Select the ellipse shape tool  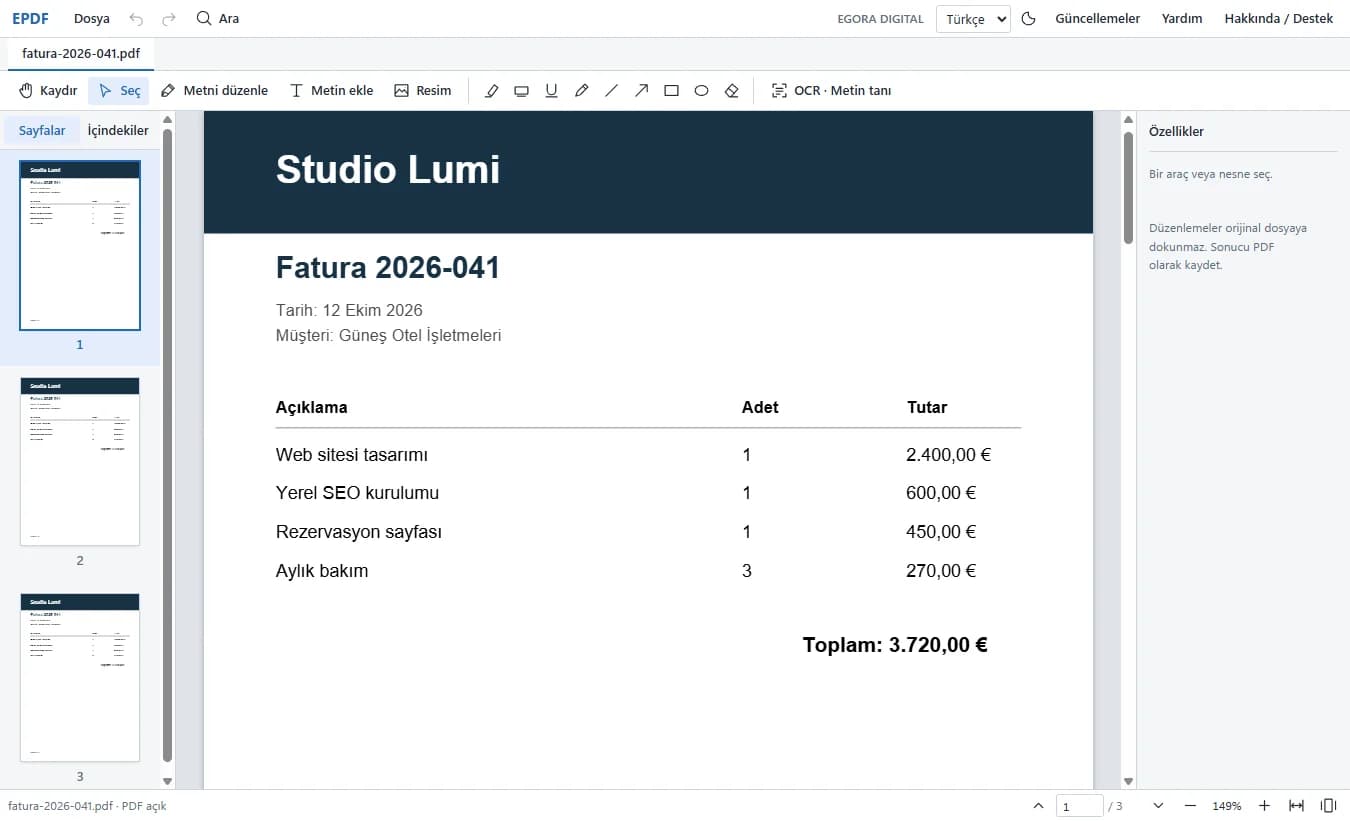click(x=701, y=91)
